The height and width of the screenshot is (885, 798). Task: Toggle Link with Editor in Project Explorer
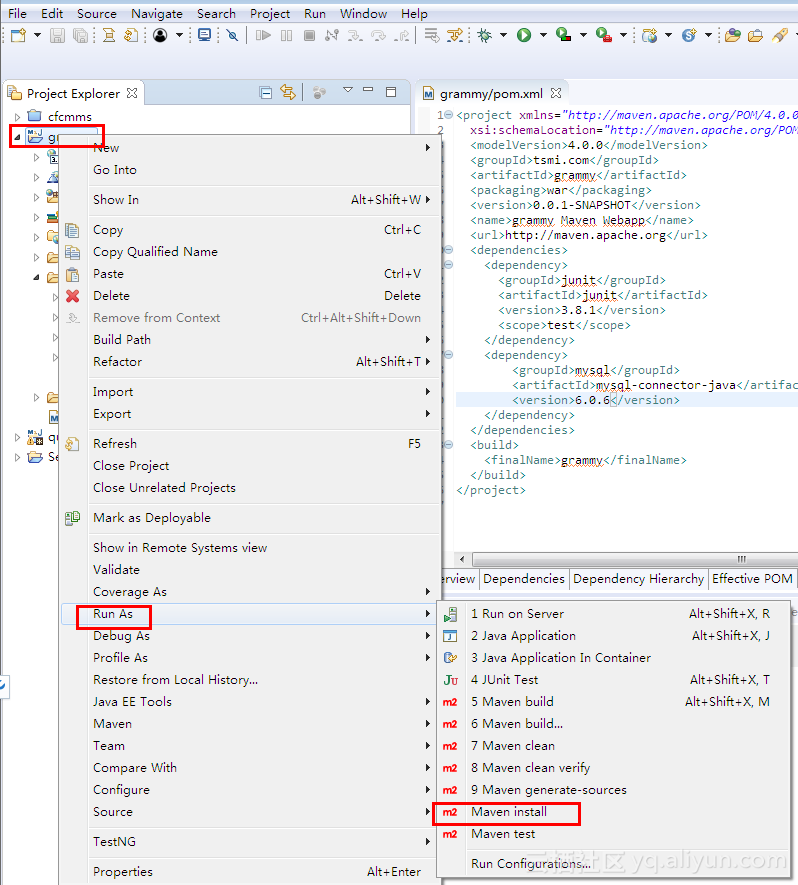click(288, 93)
